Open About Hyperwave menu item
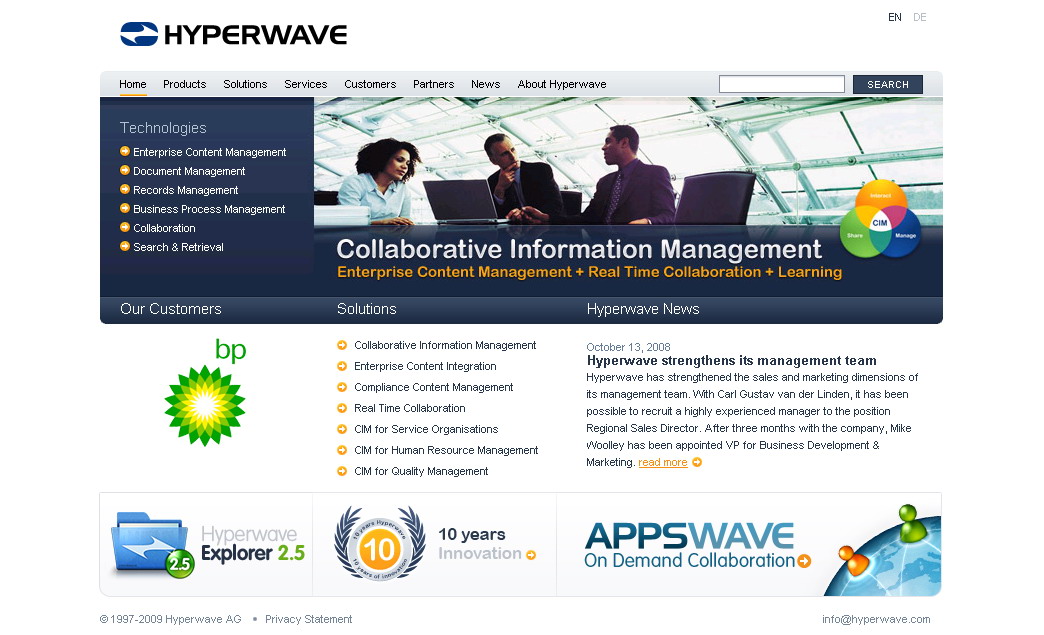Screen dimensions: 1044x635 (562, 84)
